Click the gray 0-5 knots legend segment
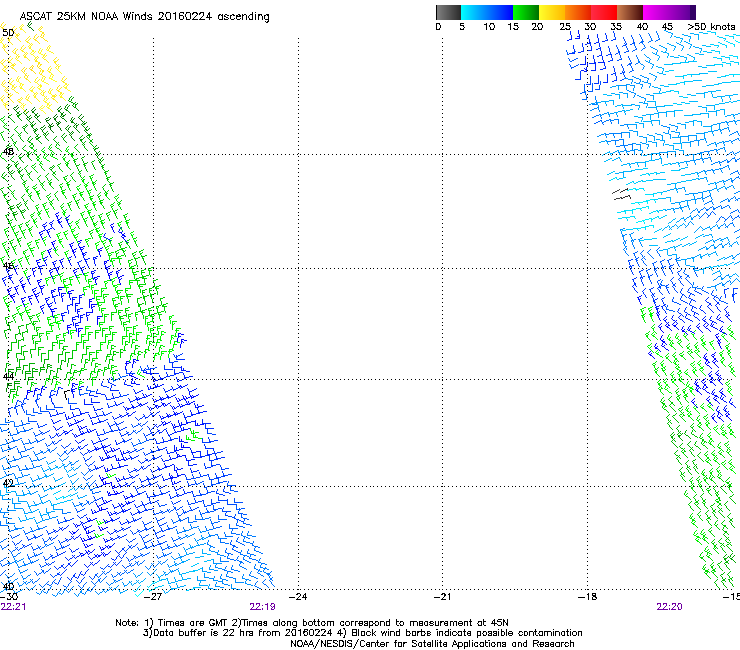The height and width of the screenshot is (650, 740). tap(449, 12)
